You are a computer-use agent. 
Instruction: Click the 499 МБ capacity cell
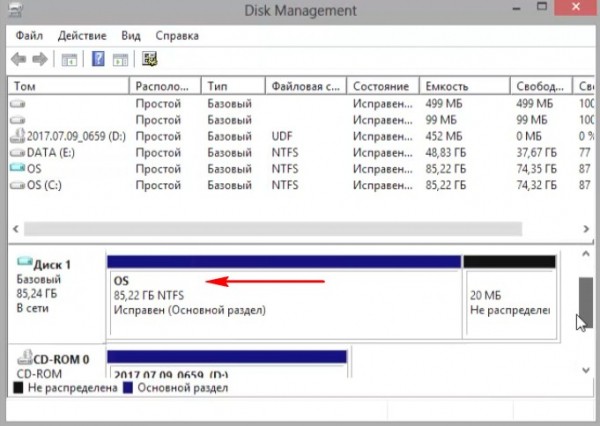[x=444, y=104]
